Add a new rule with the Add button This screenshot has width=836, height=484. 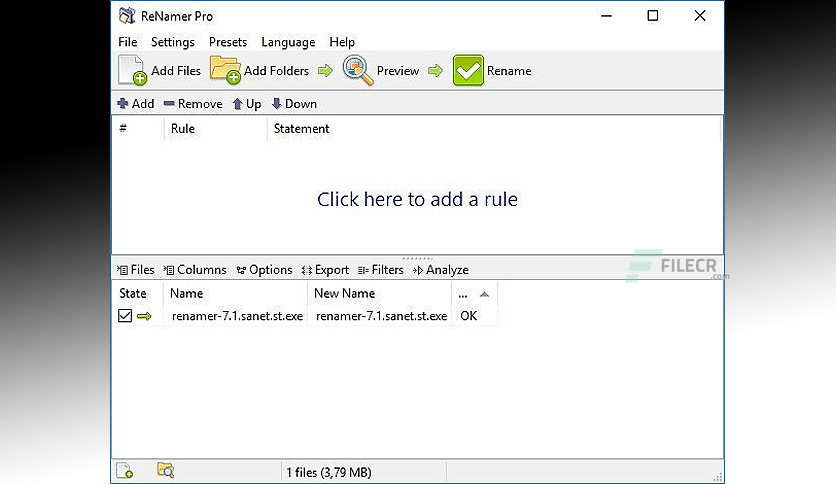click(x=135, y=103)
